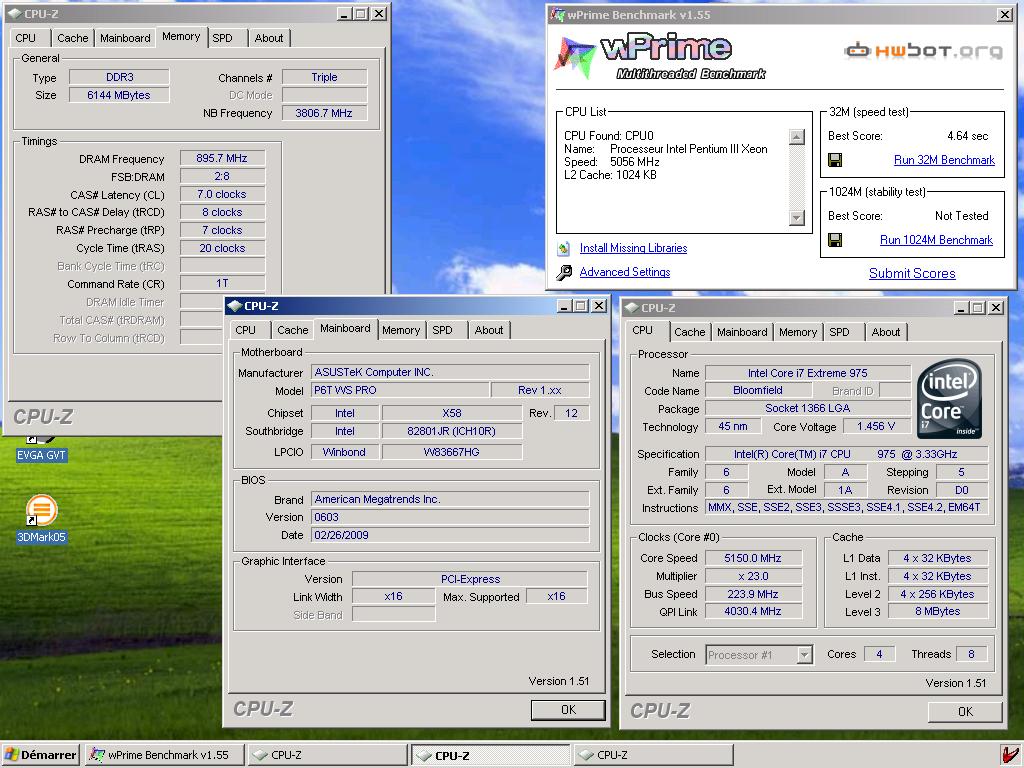Click CPU List scrollbar up arrow
The width and height of the screenshot is (1024, 768).
point(797,137)
